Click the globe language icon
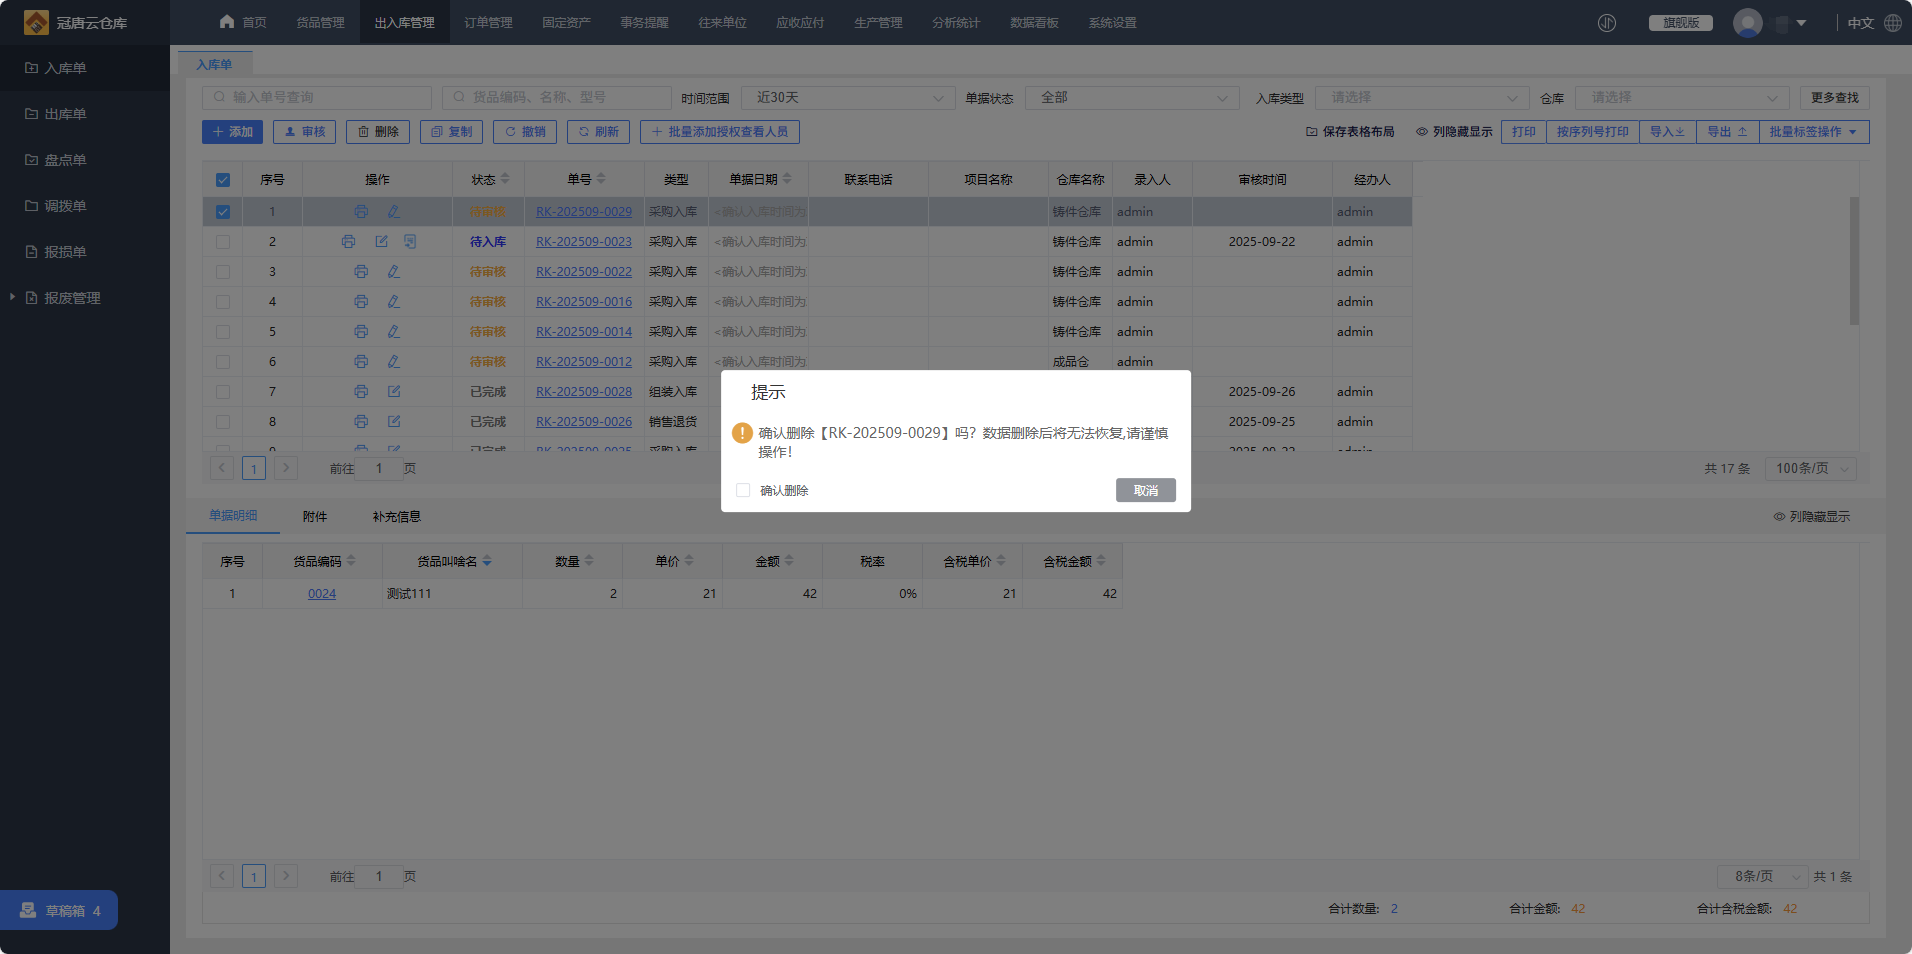The width and height of the screenshot is (1912, 954). [1893, 23]
